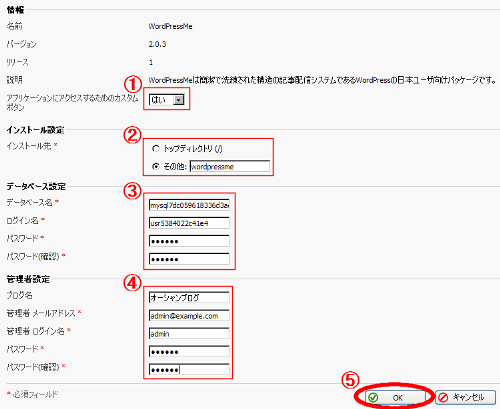The image size is (500, 409).
Task: Click the green checkmark icon on OK
Action: coord(374,397)
